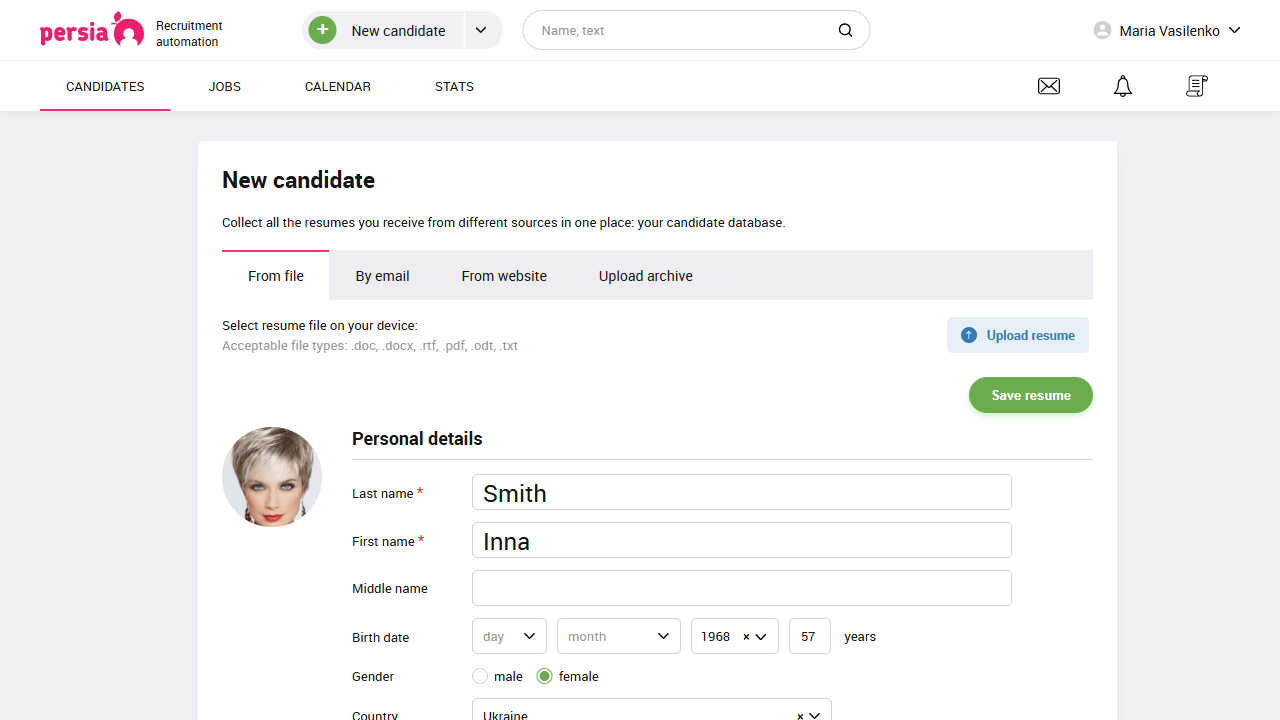This screenshot has width=1280, height=720.
Task: Open the day dropdown for birth date
Action: (509, 636)
